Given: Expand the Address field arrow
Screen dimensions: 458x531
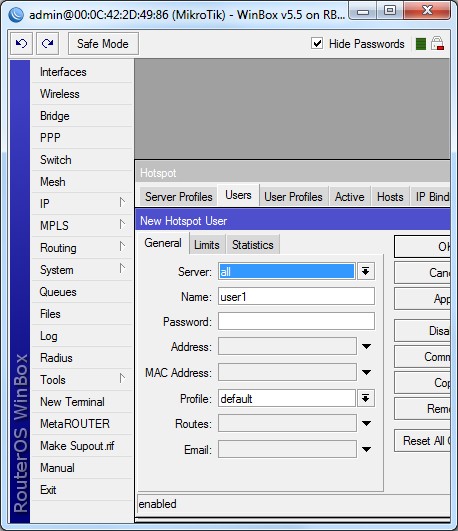Looking at the screenshot, I should tap(366, 346).
